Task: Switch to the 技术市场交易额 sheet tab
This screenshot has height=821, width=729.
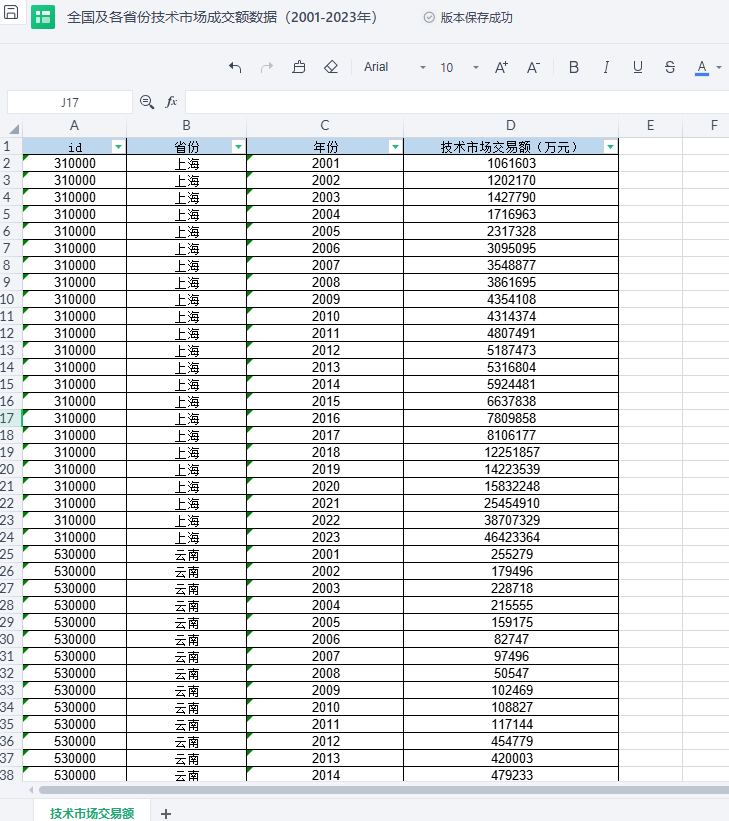Action: click(x=92, y=813)
